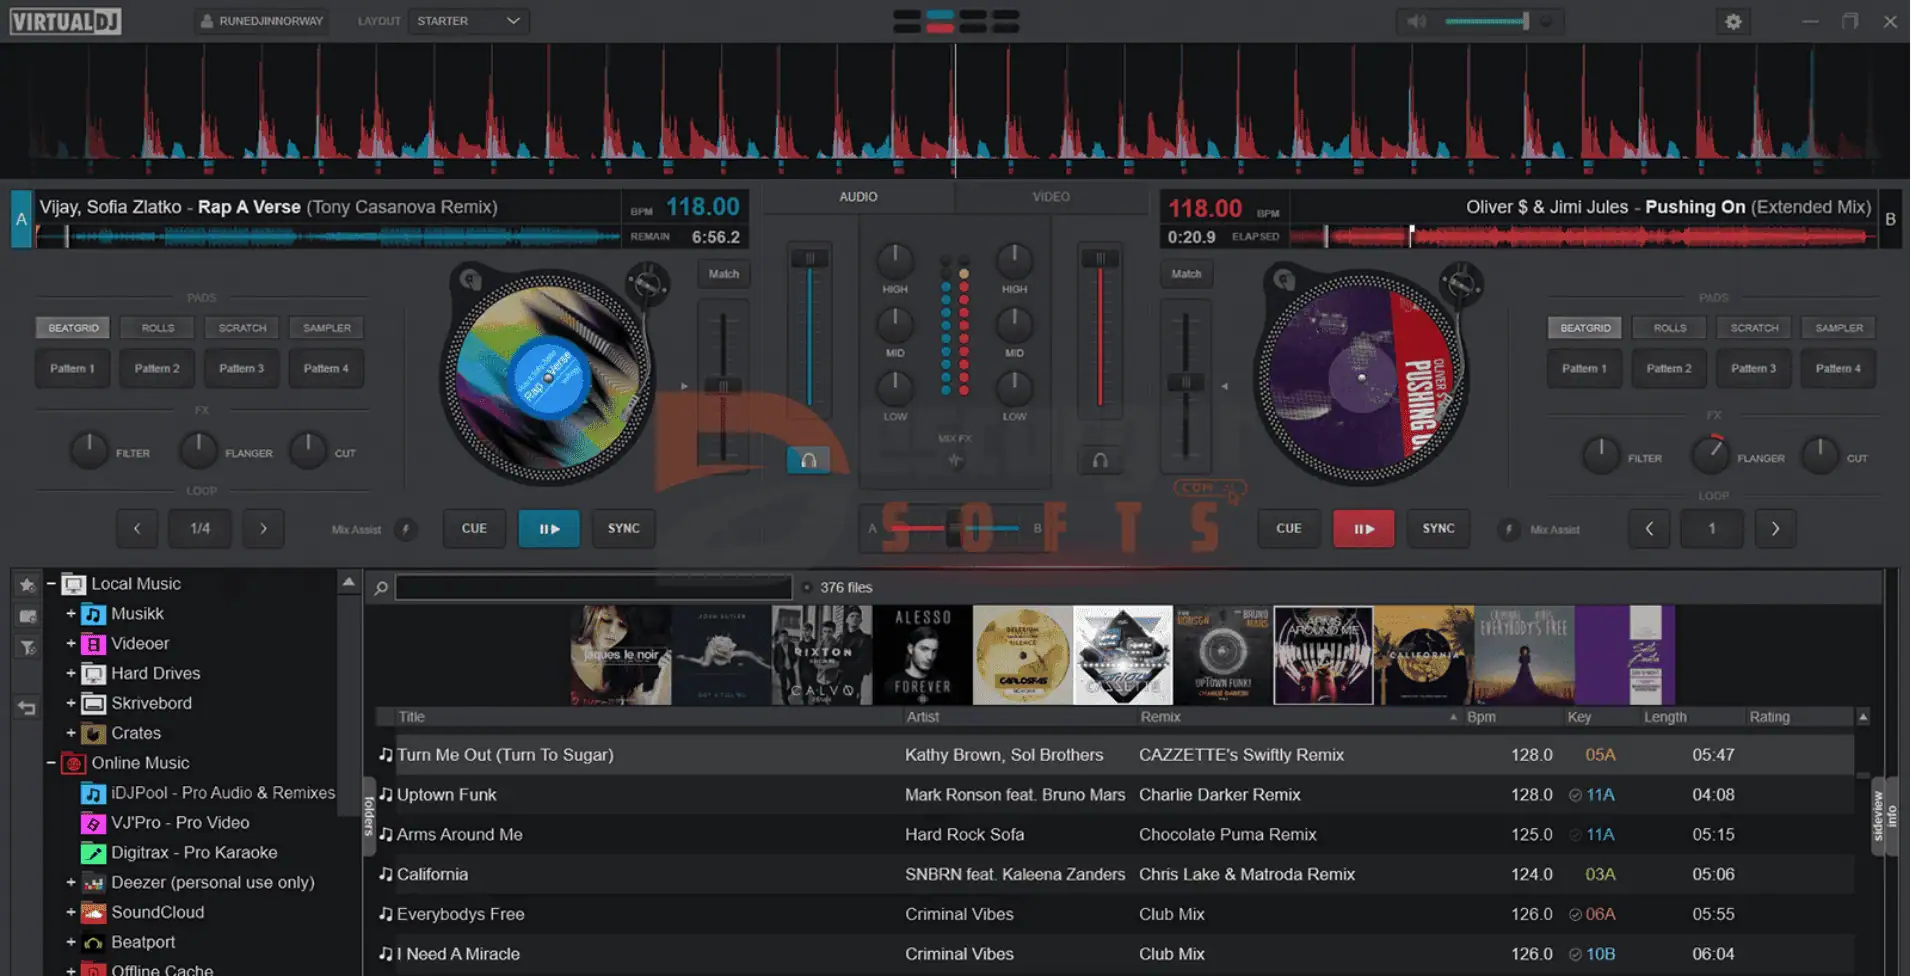Click the search magnifier icon
The width and height of the screenshot is (1911, 976).
[381, 588]
